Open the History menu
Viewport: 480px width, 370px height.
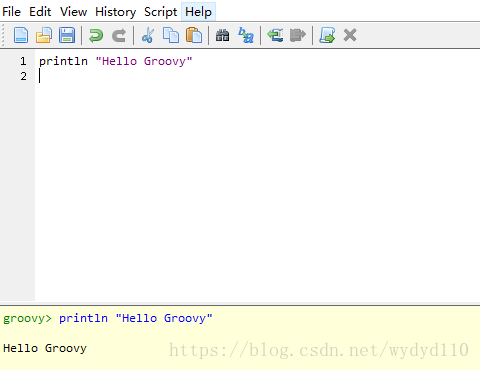tap(116, 12)
